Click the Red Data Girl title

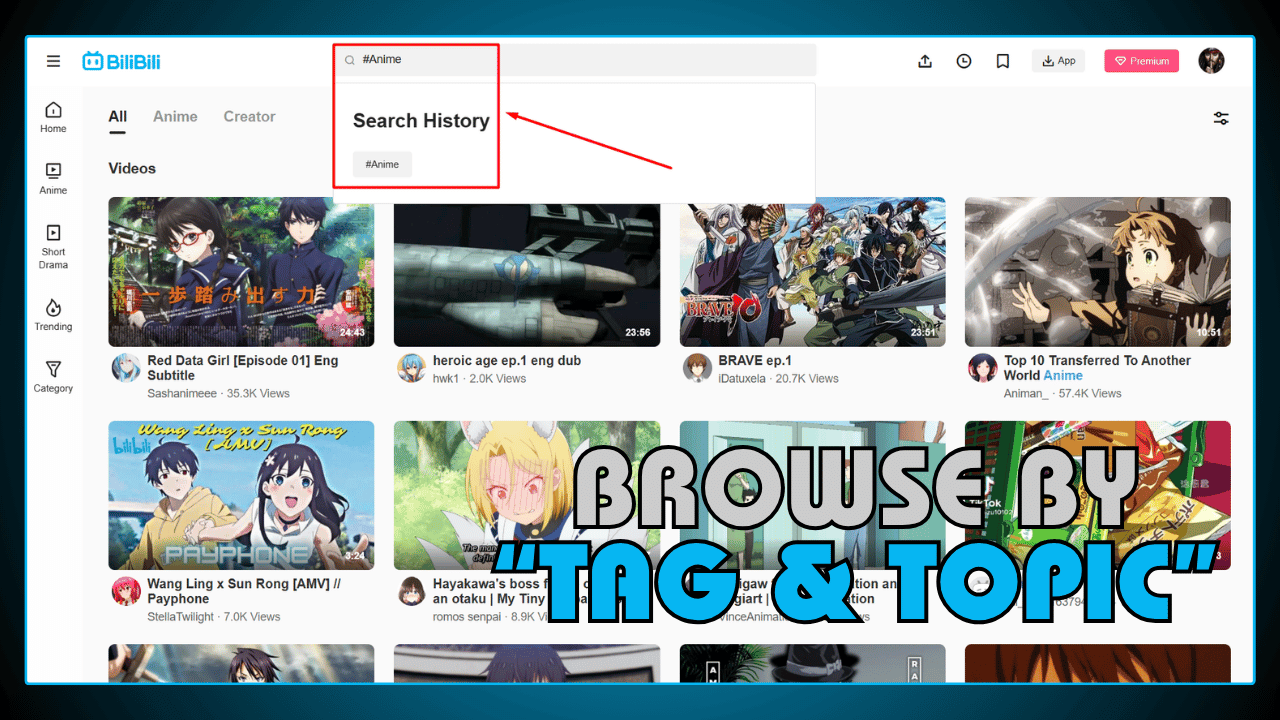pos(243,368)
